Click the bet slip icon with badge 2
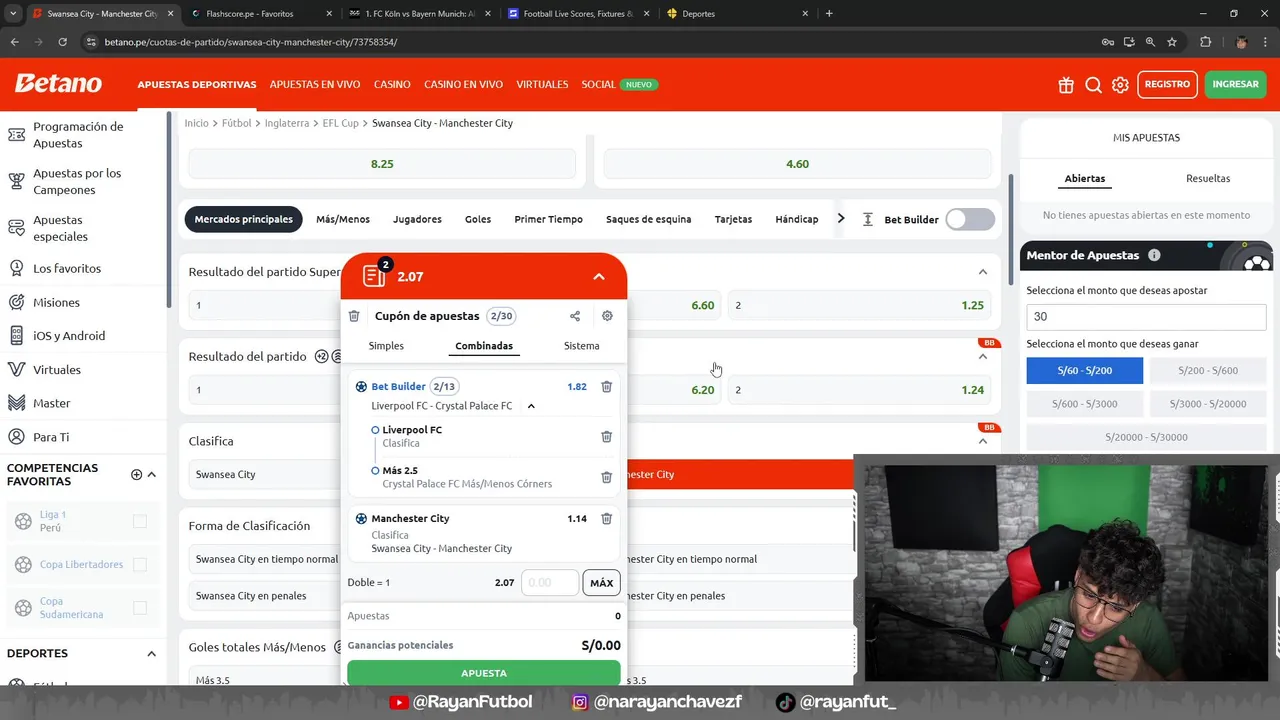1280x720 pixels. (375, 275)
